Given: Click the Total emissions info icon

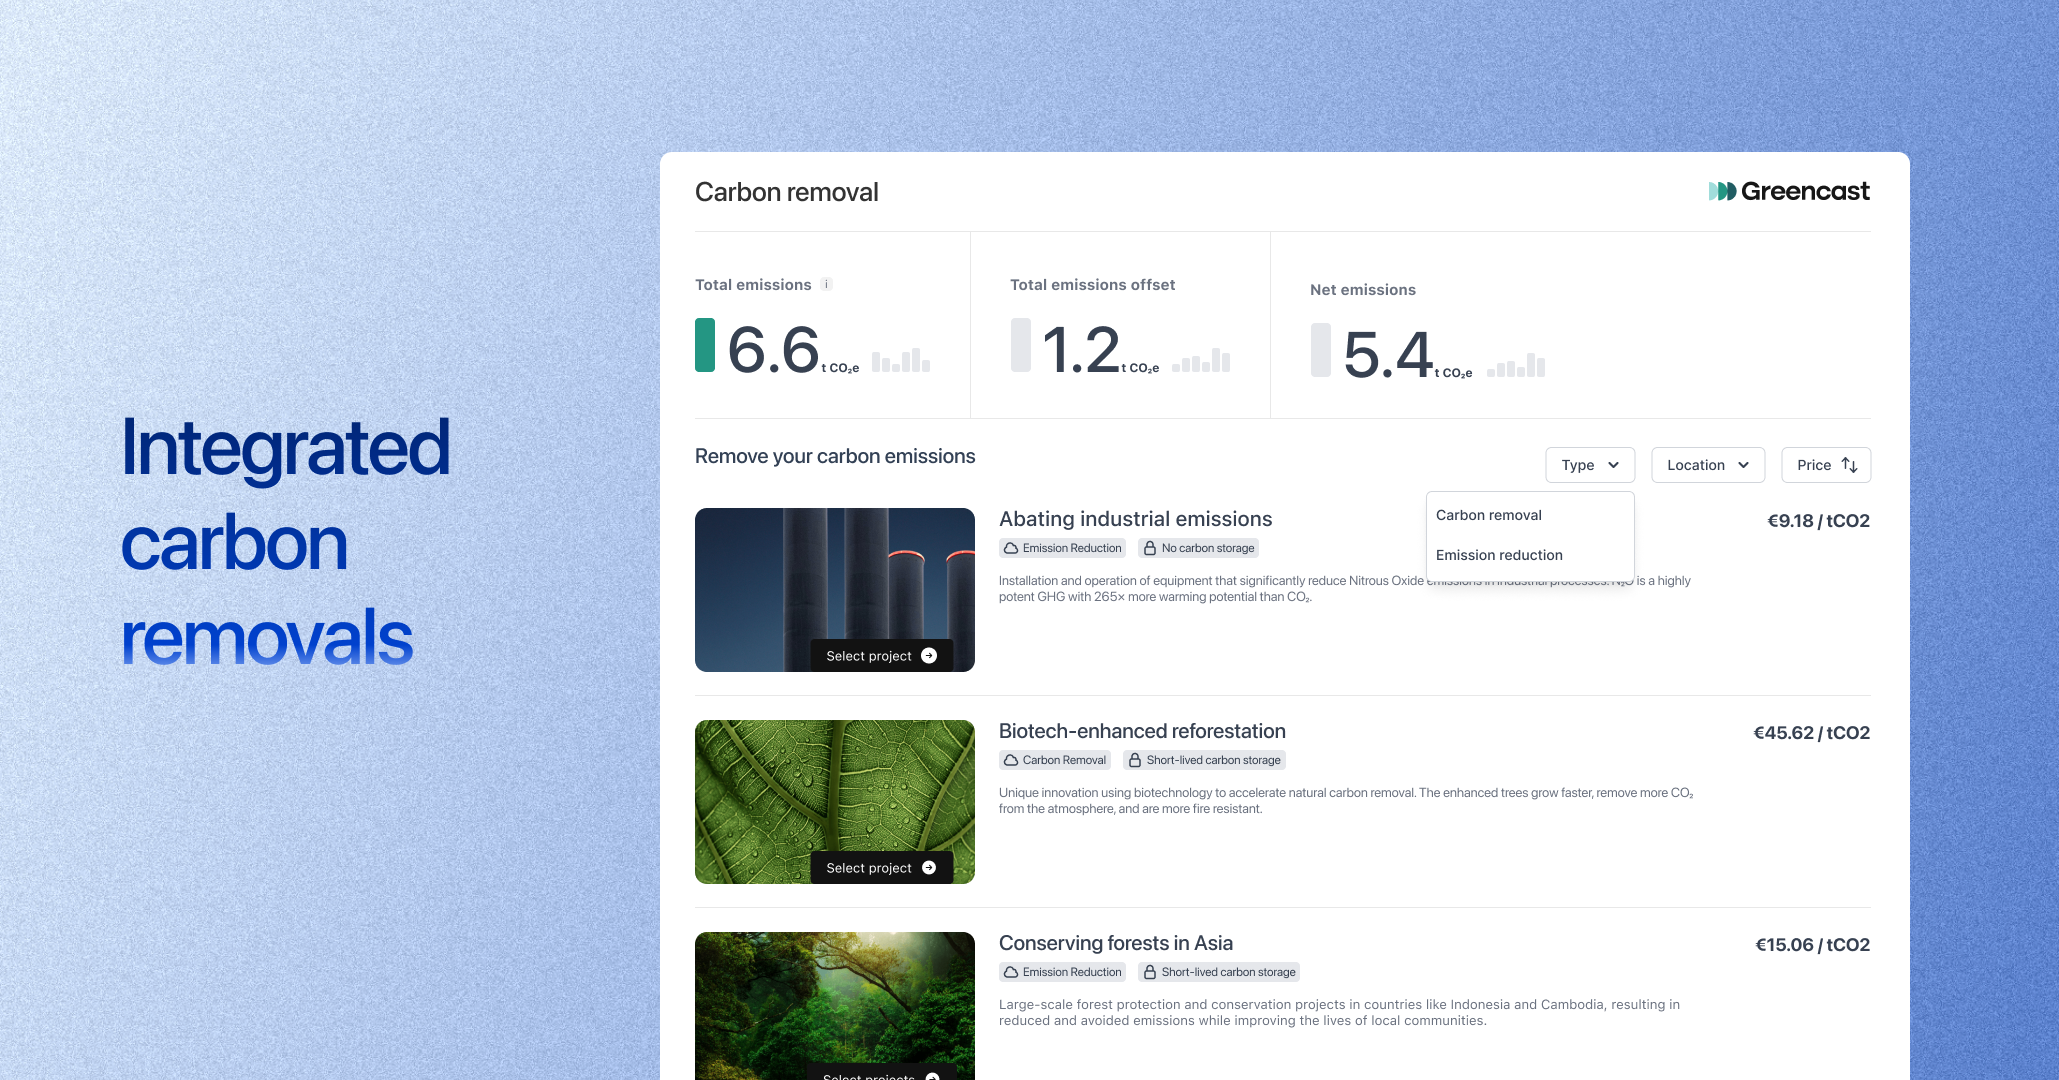Looking at the screenshot, I should (x=826, y=284).
